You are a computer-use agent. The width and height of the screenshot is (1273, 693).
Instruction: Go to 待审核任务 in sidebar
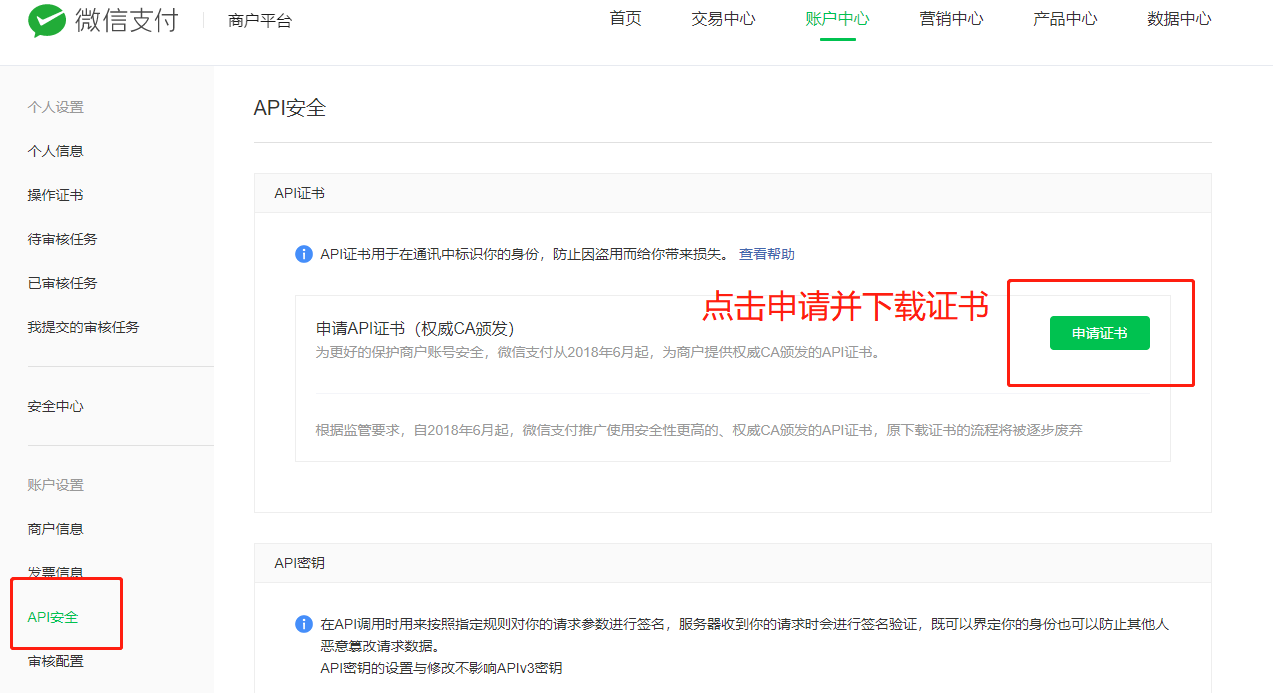pyautogui.click(x=62, y=239)
